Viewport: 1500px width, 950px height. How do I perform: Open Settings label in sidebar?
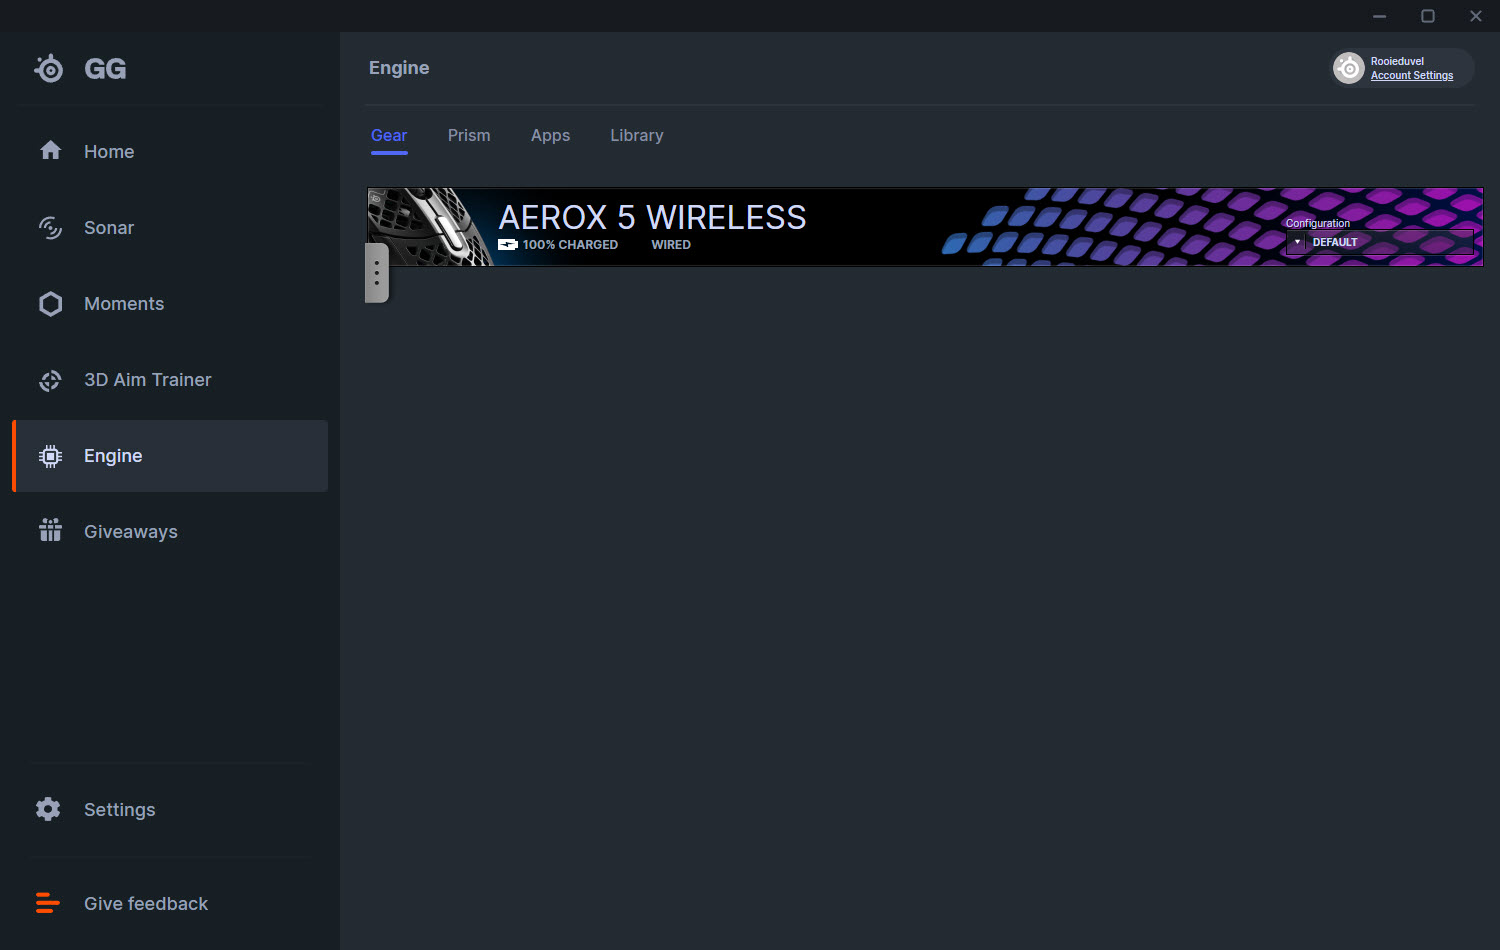[x=120, y=810]
